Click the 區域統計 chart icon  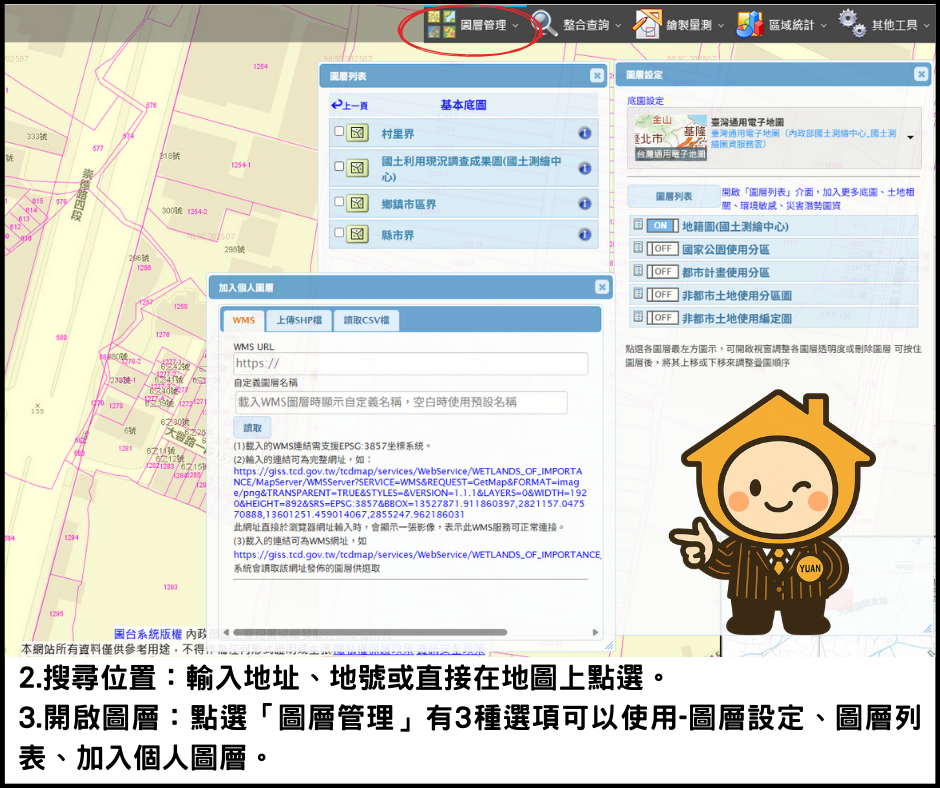(x=750, y=24)
